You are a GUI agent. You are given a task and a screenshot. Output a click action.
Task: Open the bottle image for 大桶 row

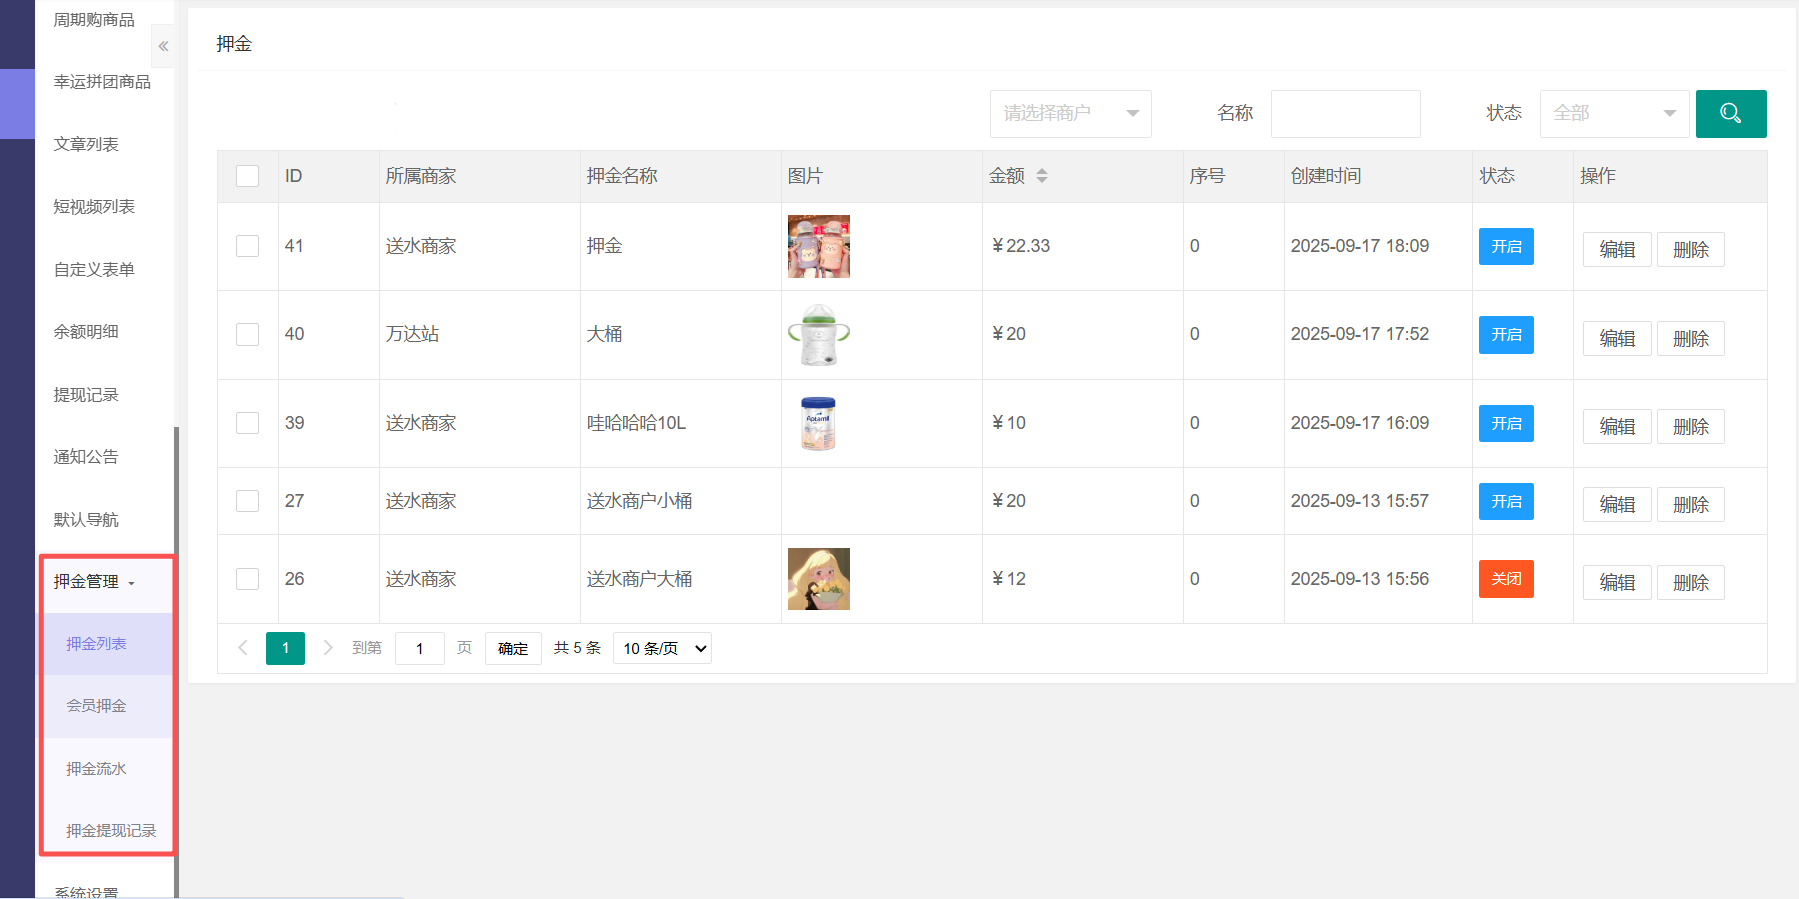click(818, 335)
